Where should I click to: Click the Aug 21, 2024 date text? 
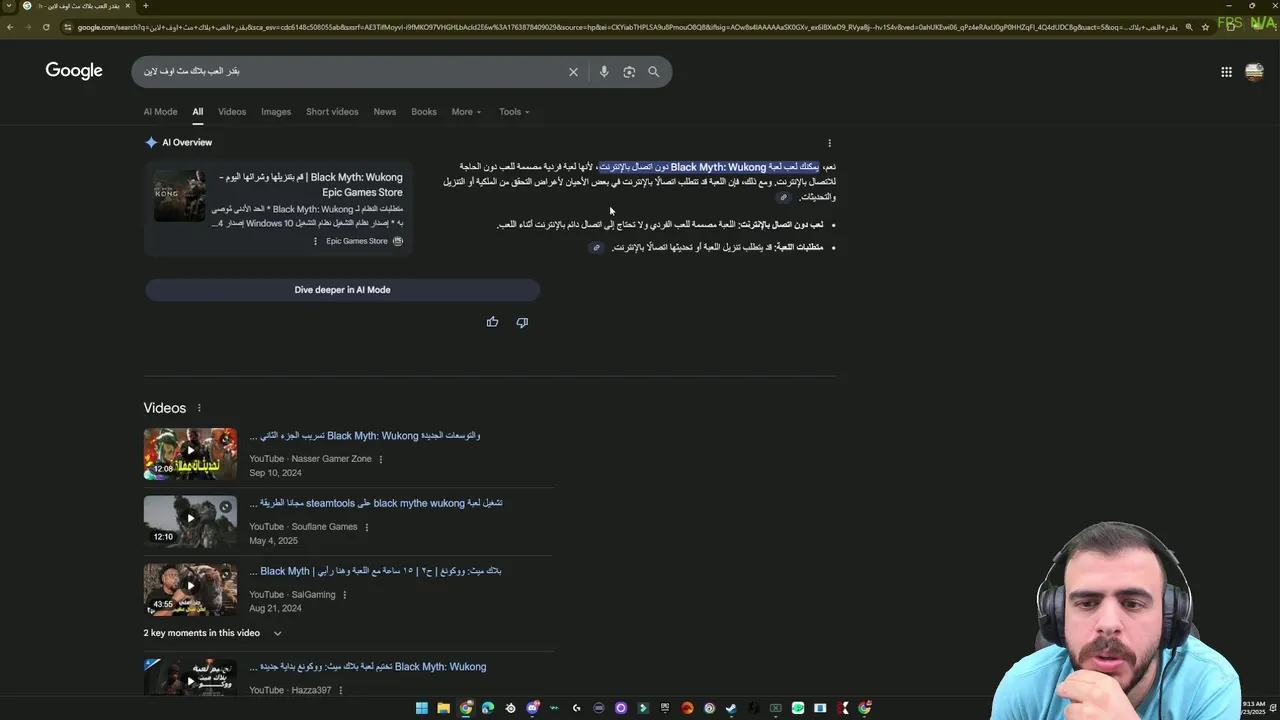(275, 609)
